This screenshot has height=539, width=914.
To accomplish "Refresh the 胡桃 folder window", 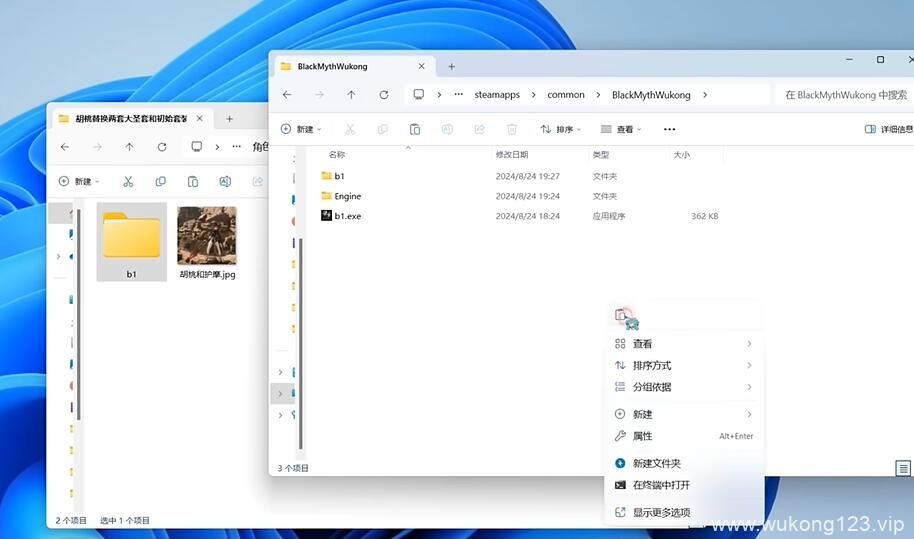I will (x=161, y=147).
